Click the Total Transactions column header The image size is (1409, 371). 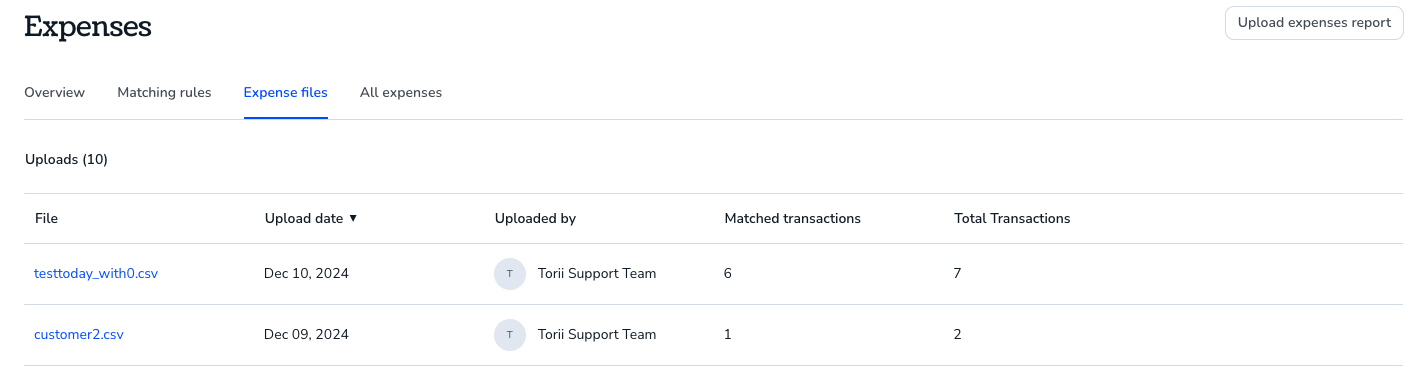(1012, 218)
